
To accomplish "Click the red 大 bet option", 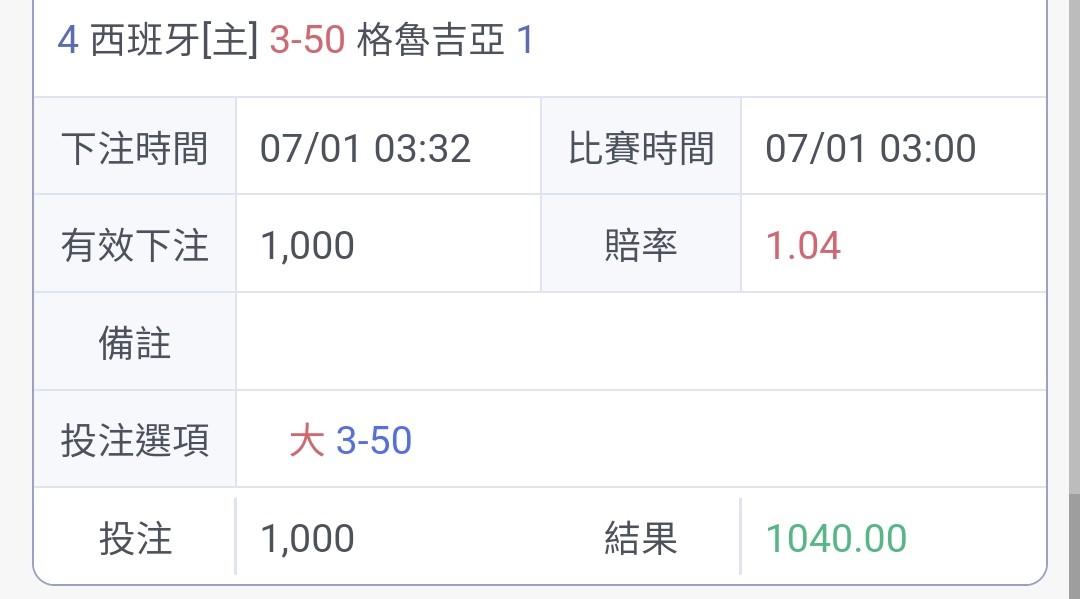I will pos(307,440).
